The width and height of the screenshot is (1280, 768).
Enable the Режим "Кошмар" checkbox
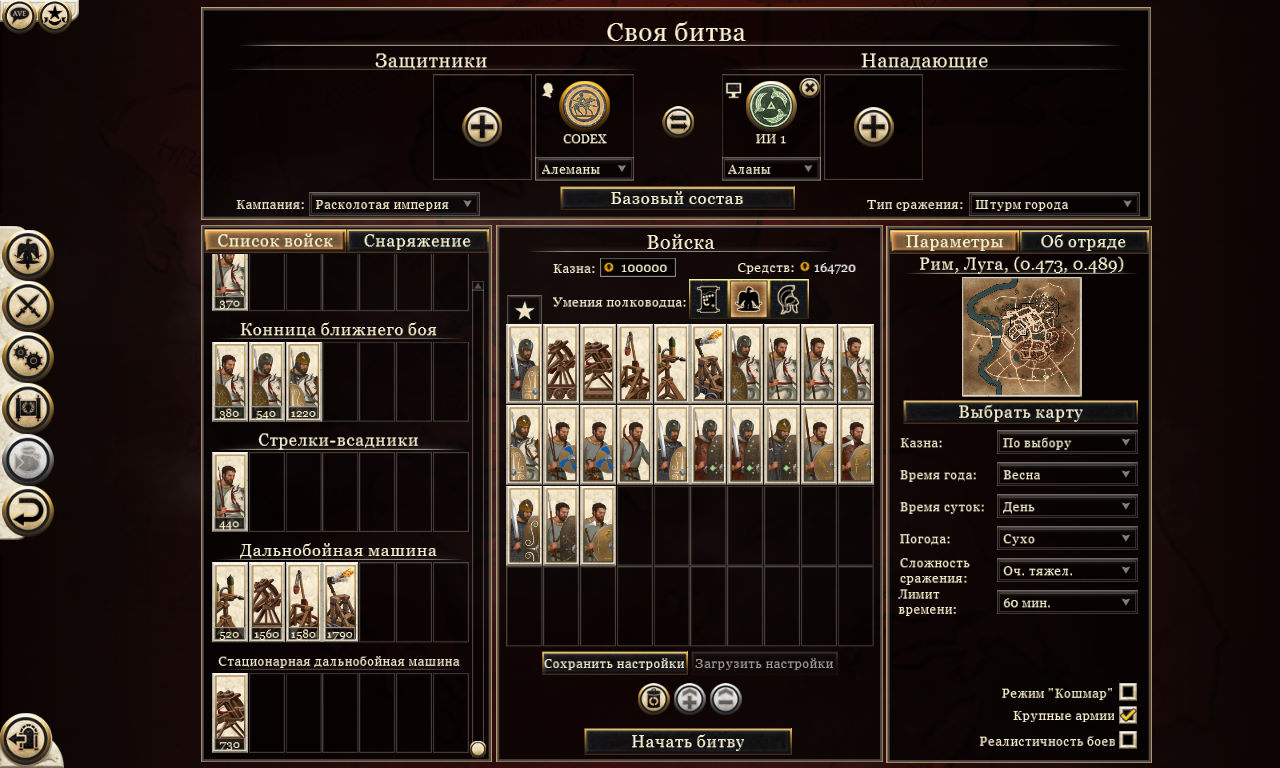(x=1128, y=692)
